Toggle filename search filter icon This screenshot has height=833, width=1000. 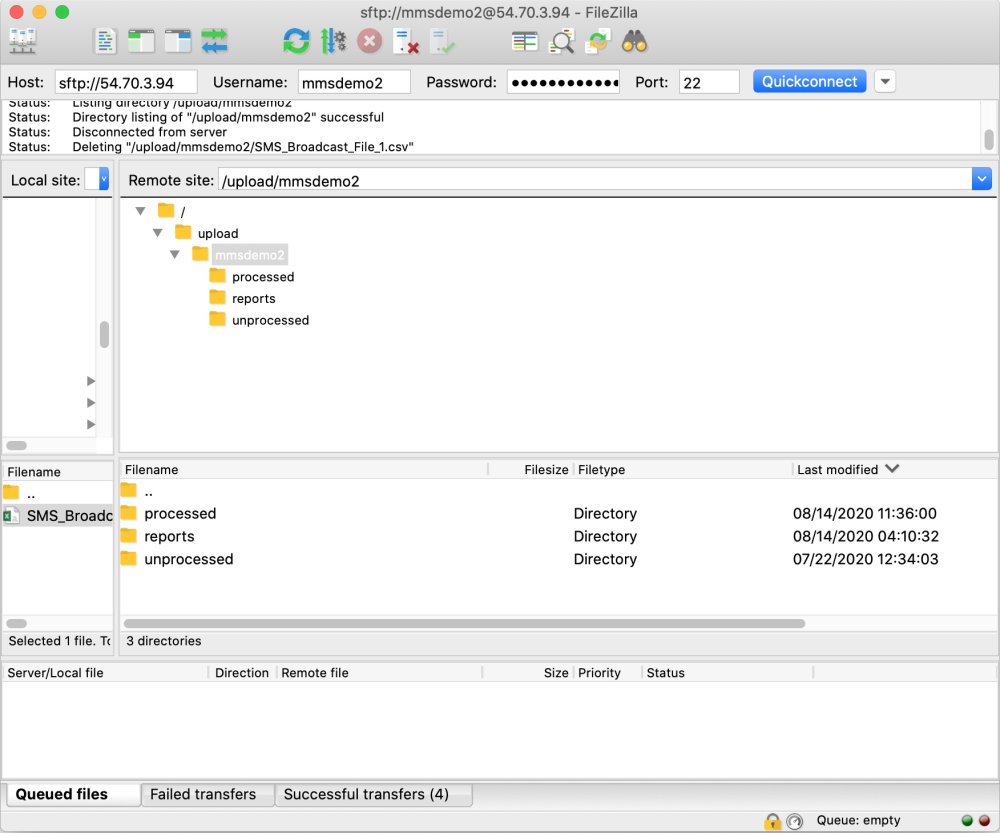click(x=561, y=42)
